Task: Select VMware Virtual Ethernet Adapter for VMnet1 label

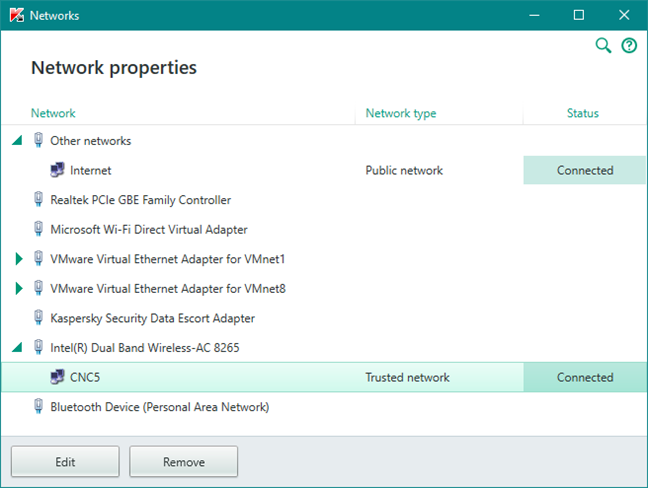Action: [x=168, y=259]
